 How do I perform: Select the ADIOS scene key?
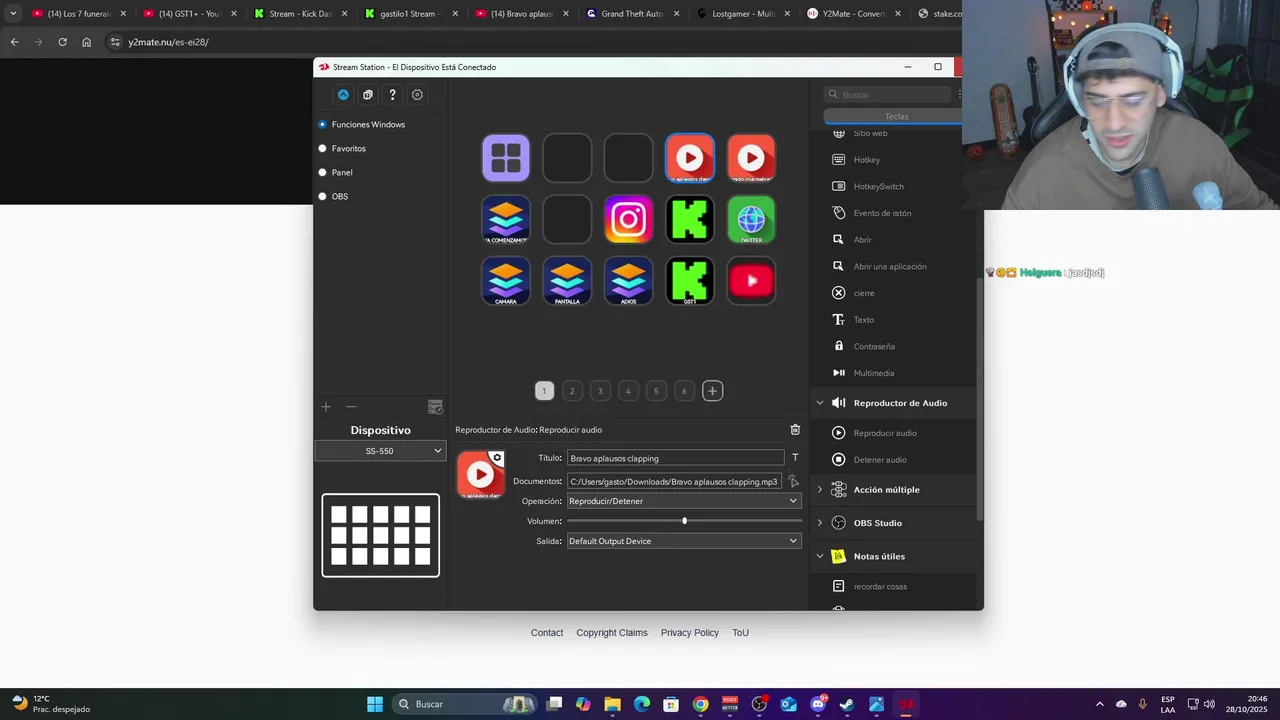(x=628, y=281)
